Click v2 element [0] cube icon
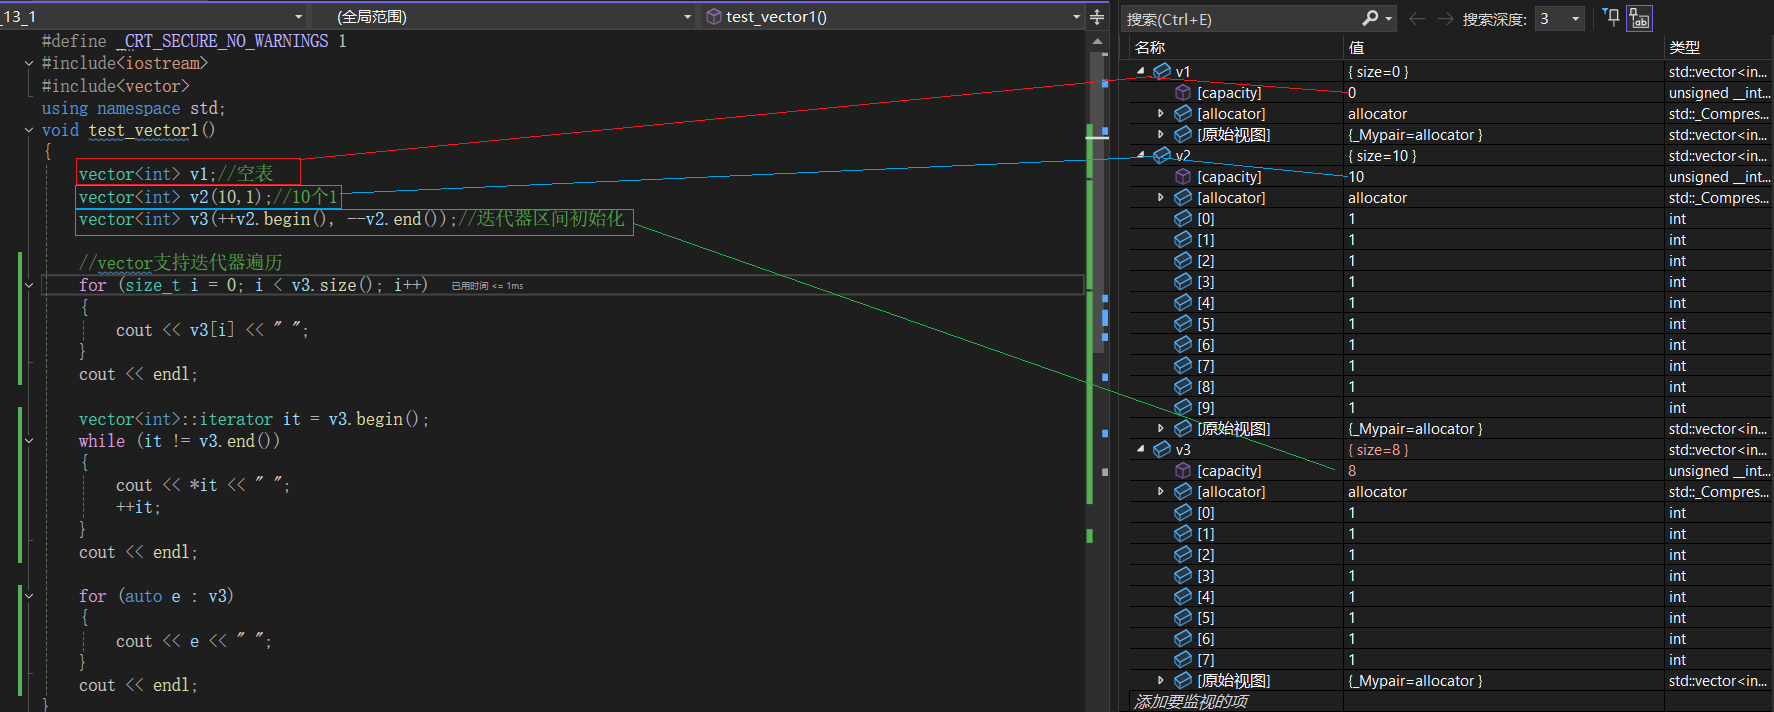The image size is (1774, 712). pyautogui.click(x=1183, y=218)
